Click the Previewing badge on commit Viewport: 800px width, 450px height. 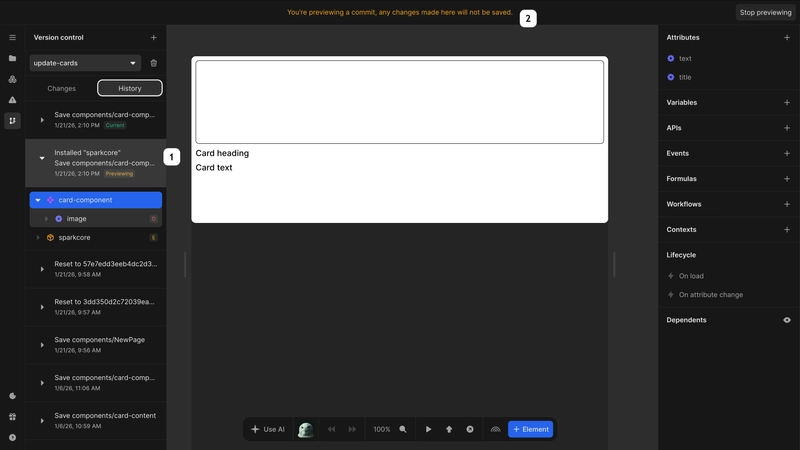(119, 174)
